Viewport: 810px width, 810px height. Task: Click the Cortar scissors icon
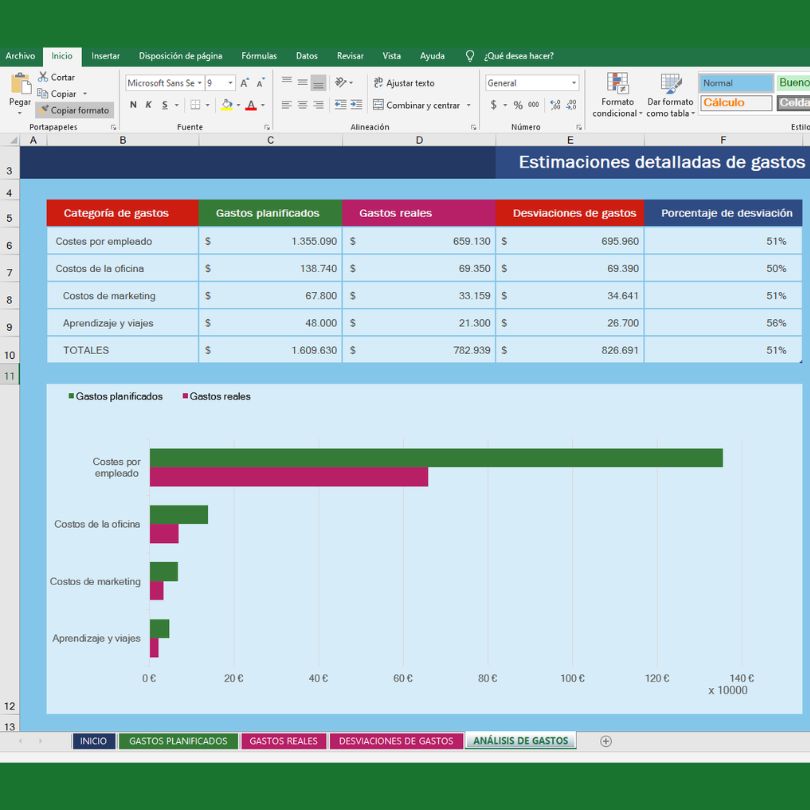tap(43, 77)
